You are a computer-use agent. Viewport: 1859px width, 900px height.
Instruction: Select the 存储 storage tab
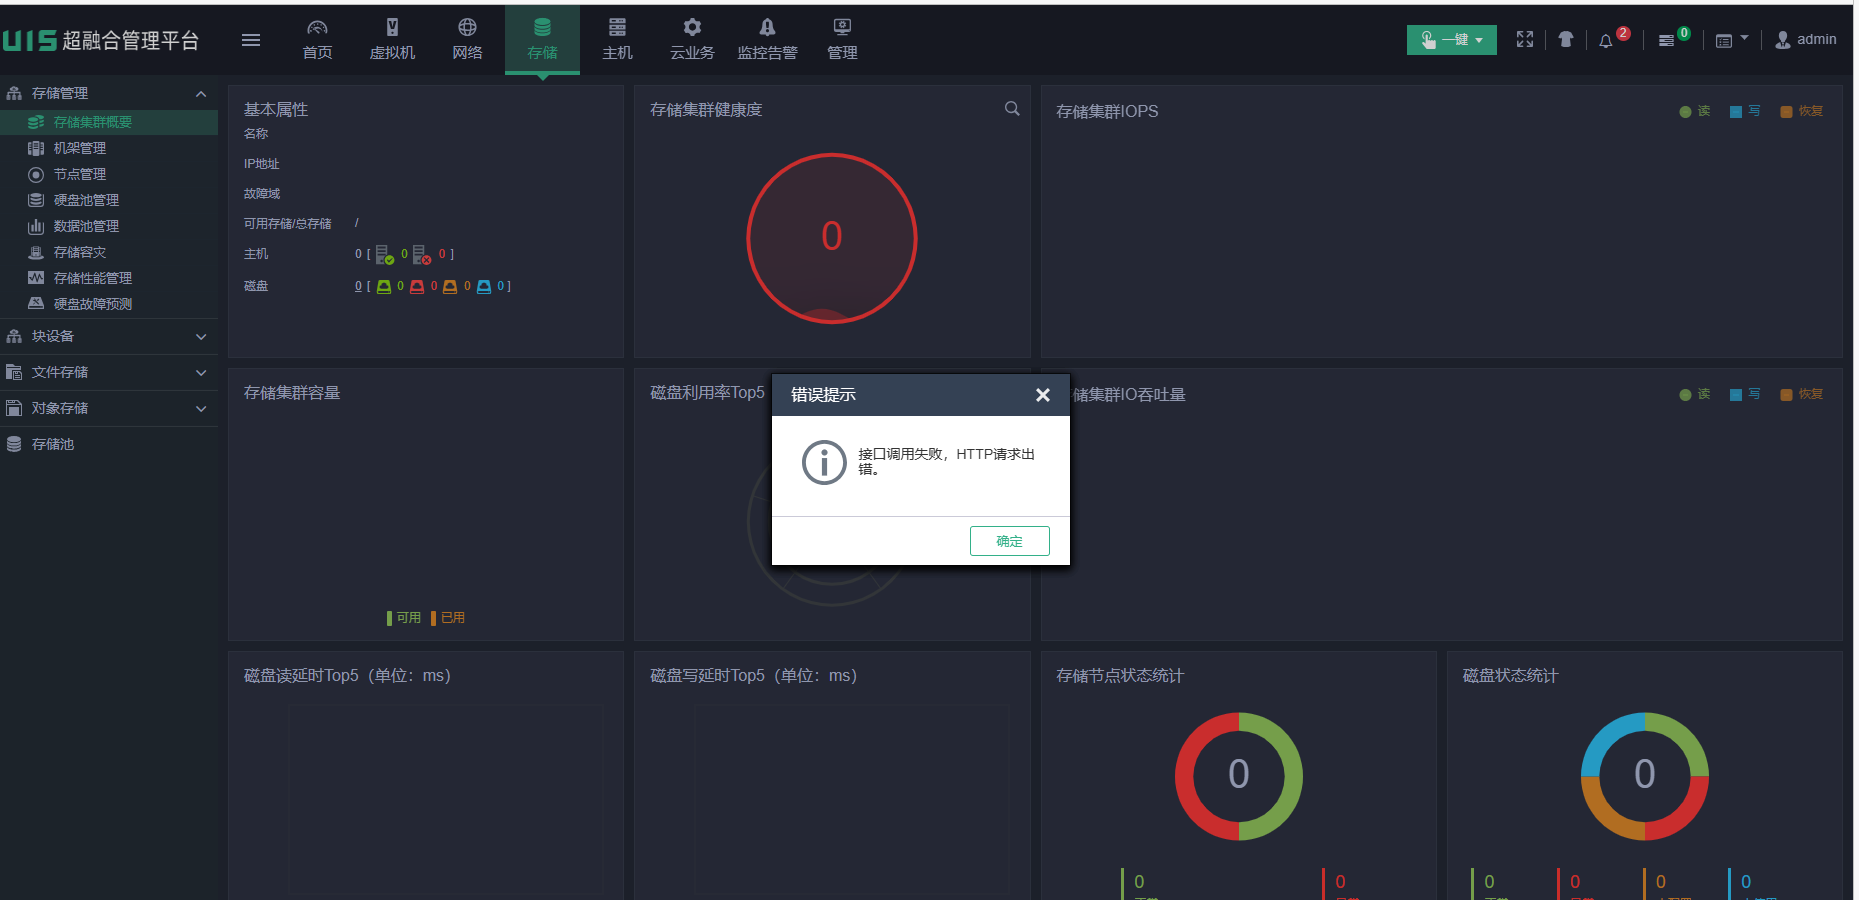coord(542,40)
